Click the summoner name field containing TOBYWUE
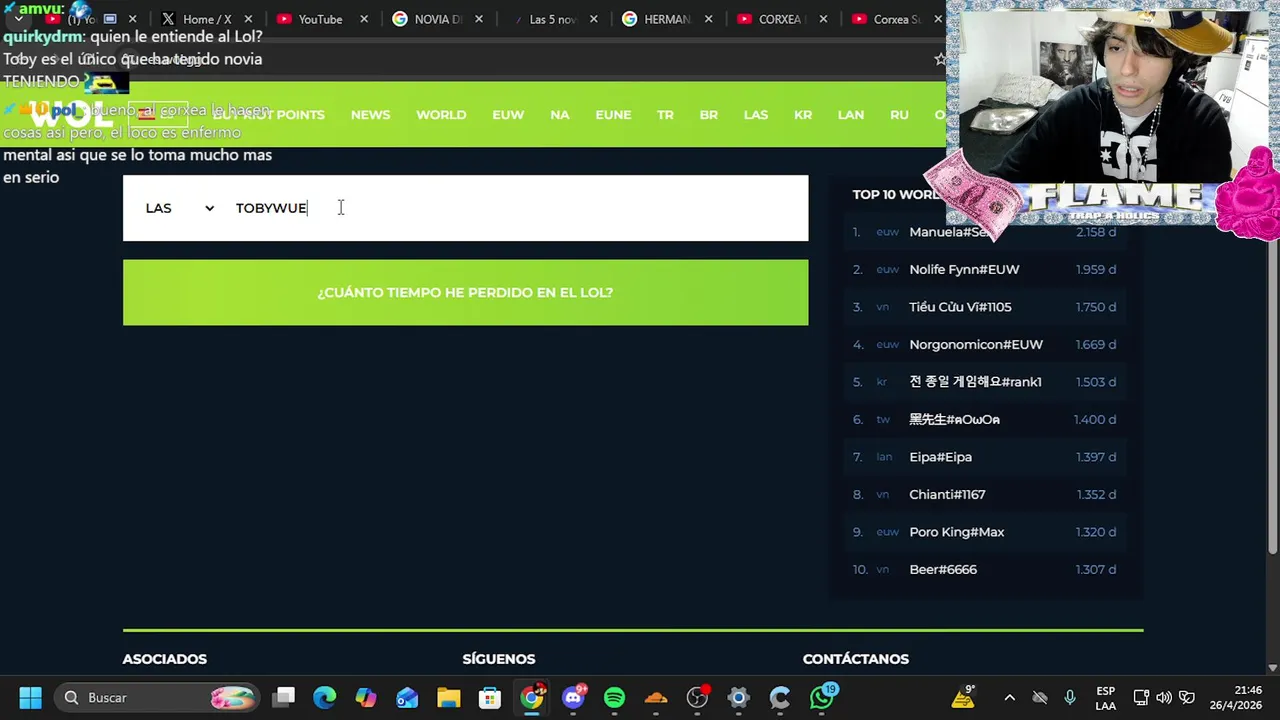Screen dimensions: 1280x720 (x=515, y=208)
